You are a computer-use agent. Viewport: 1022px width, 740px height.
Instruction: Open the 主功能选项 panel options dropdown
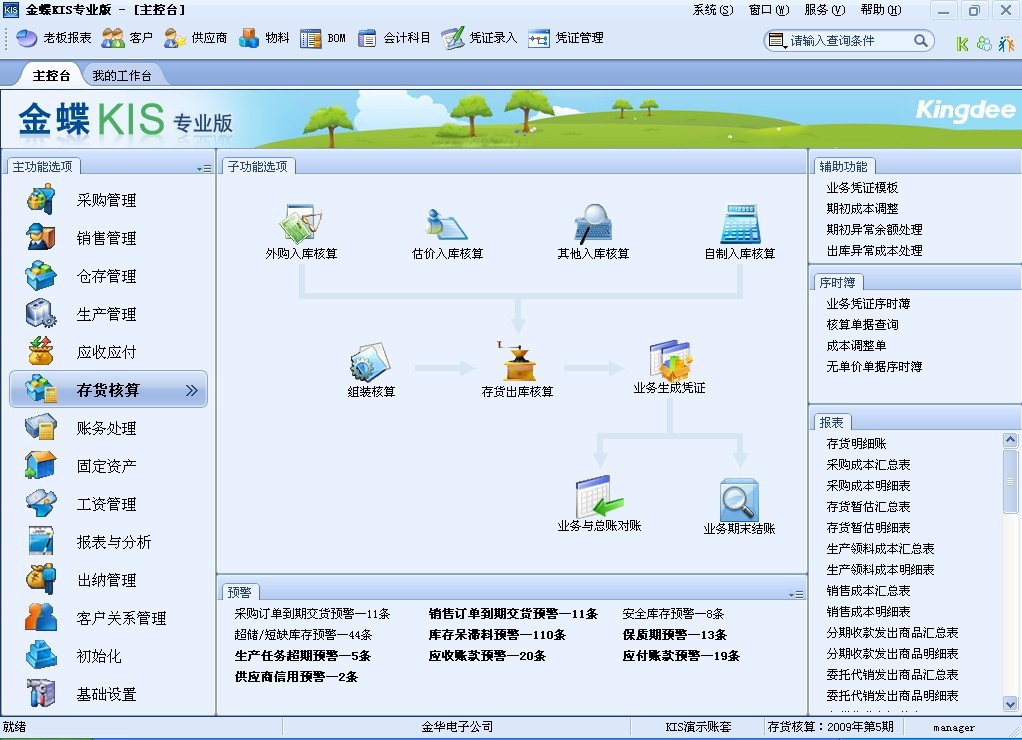tap(204, 168)
